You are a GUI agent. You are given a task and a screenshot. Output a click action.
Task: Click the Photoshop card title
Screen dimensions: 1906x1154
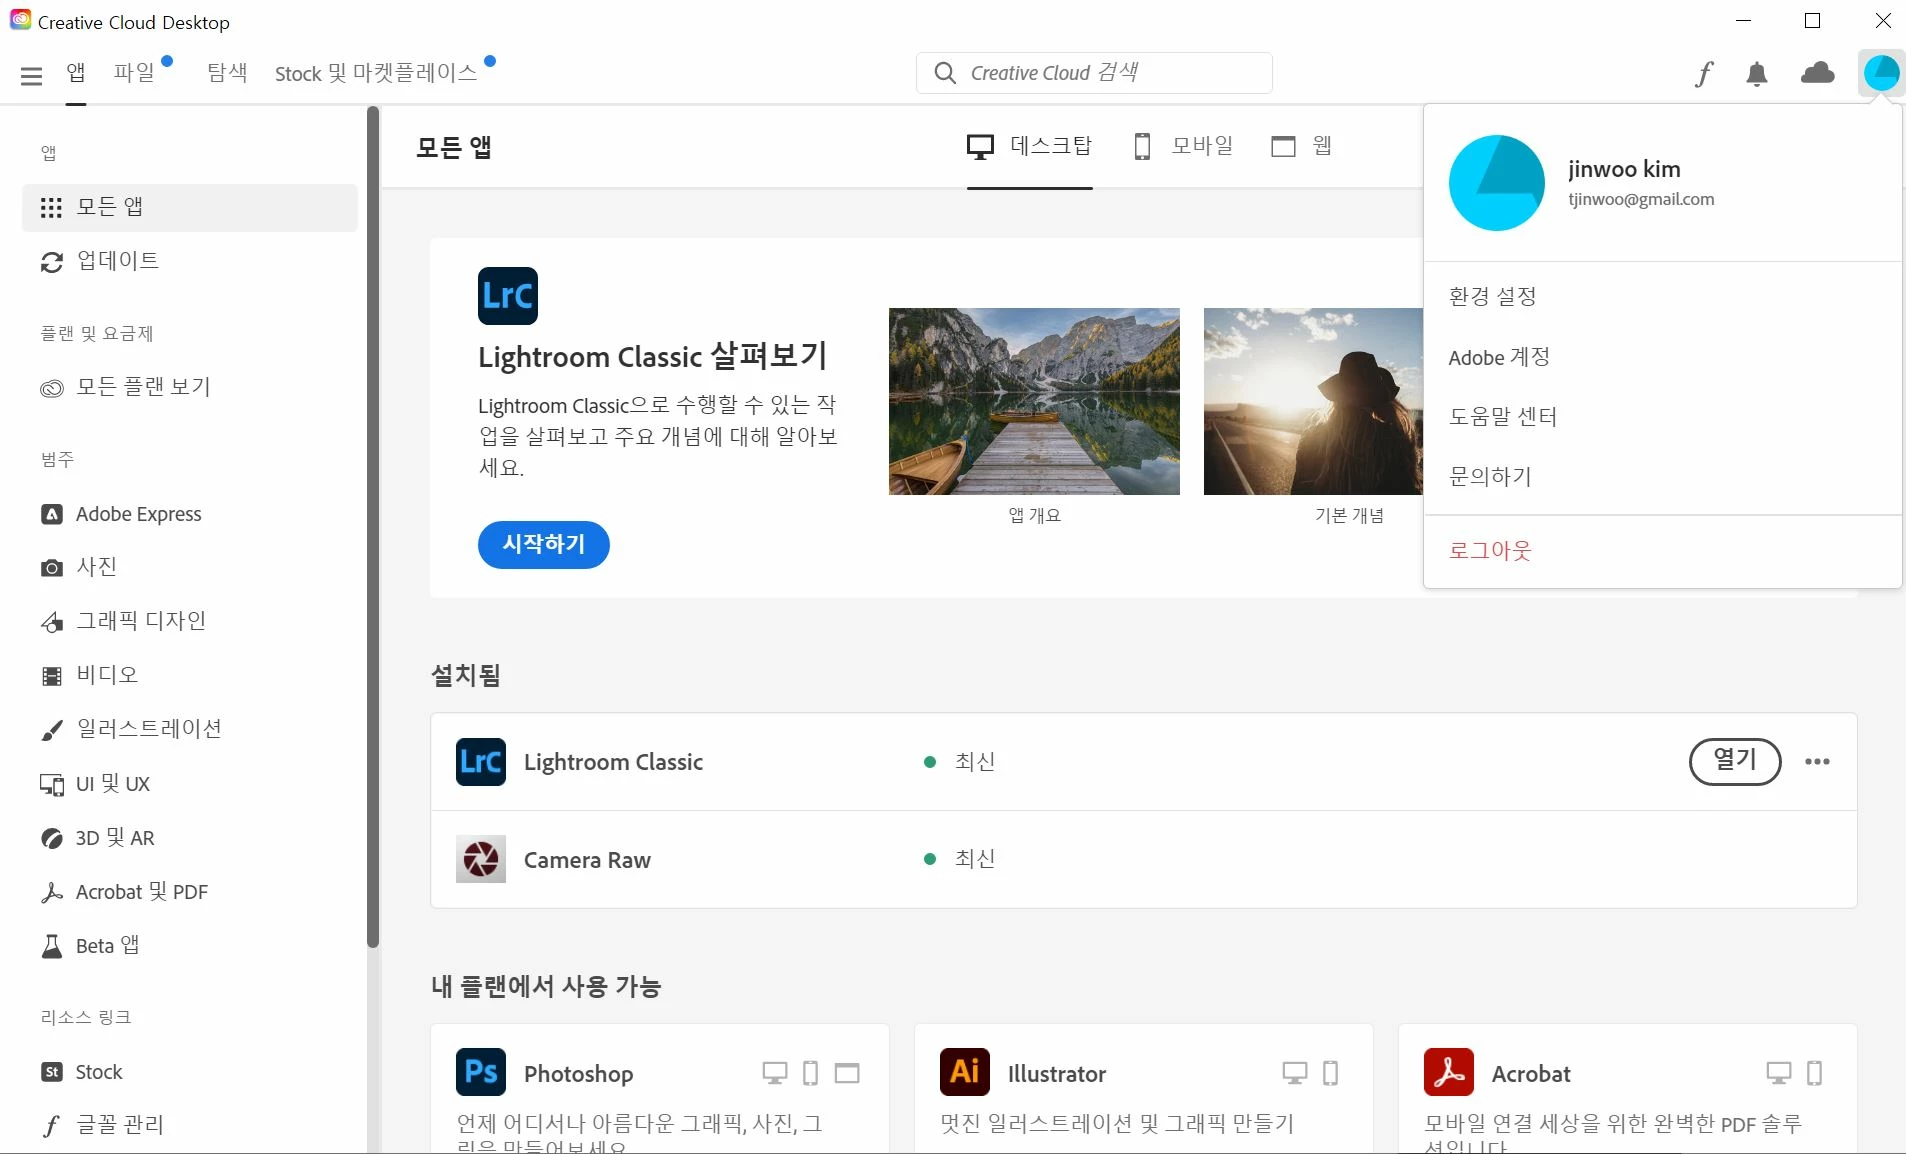578,1074
